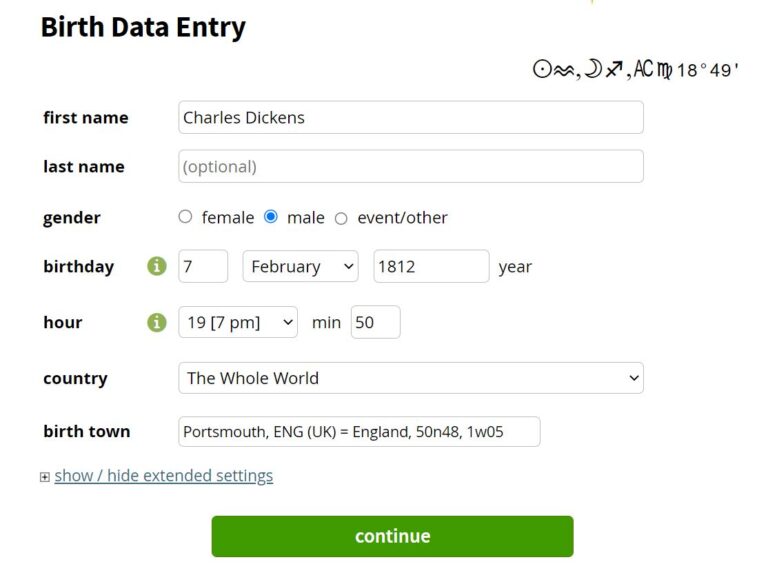The height and width of the screenshot is (573, 768).
Task: Open the birth month dropdown
Action: (300, 267)
